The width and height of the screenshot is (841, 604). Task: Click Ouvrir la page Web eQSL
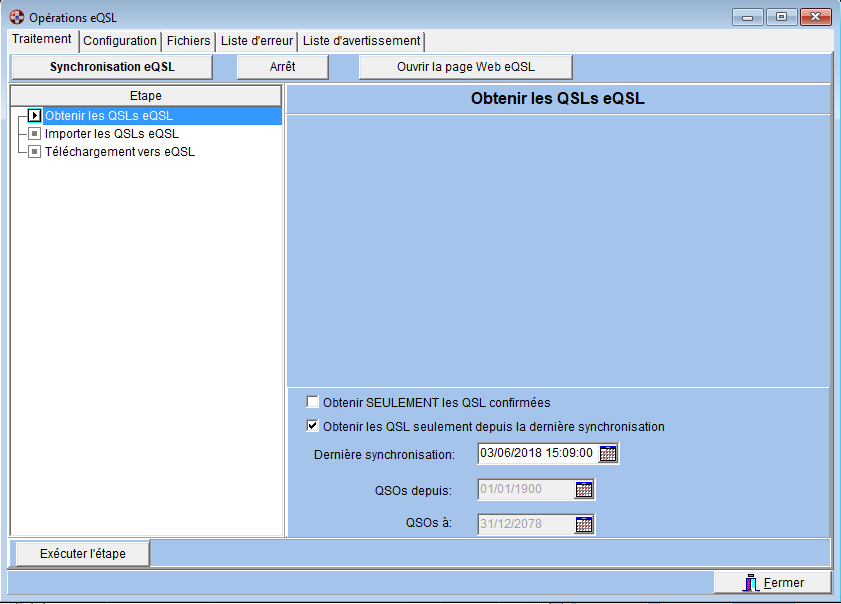[465, 67]
